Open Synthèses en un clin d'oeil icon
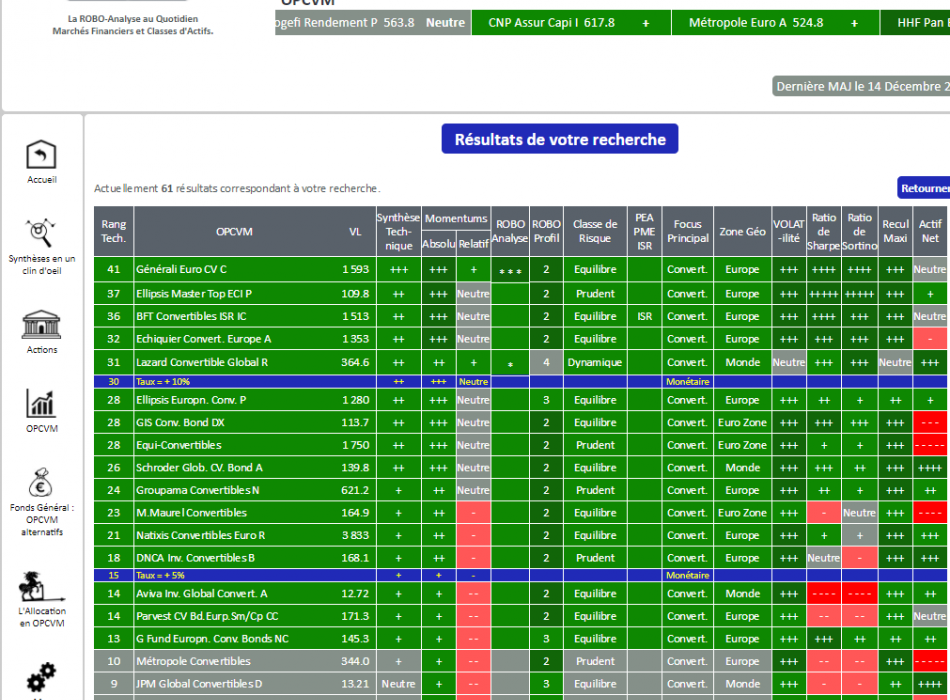950x700 pixels. 41,234
